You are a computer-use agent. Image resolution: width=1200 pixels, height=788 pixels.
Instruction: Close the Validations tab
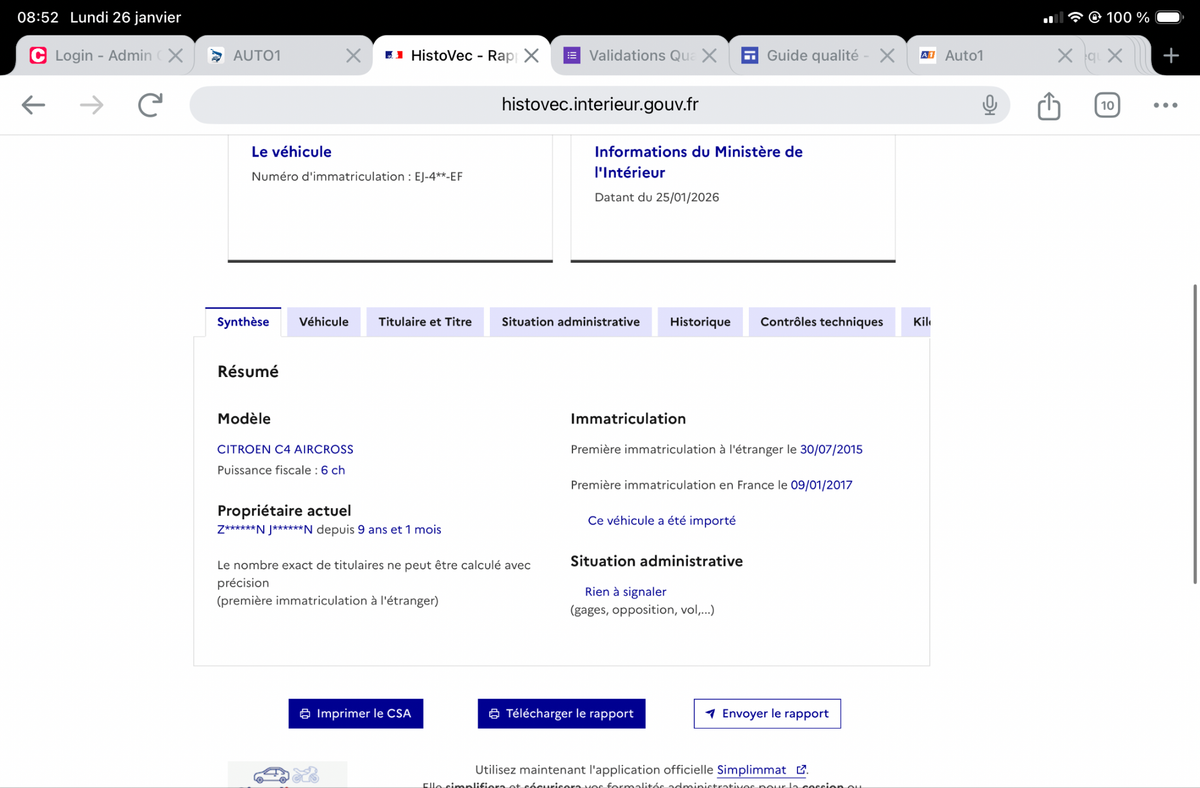tap(709, 55)
